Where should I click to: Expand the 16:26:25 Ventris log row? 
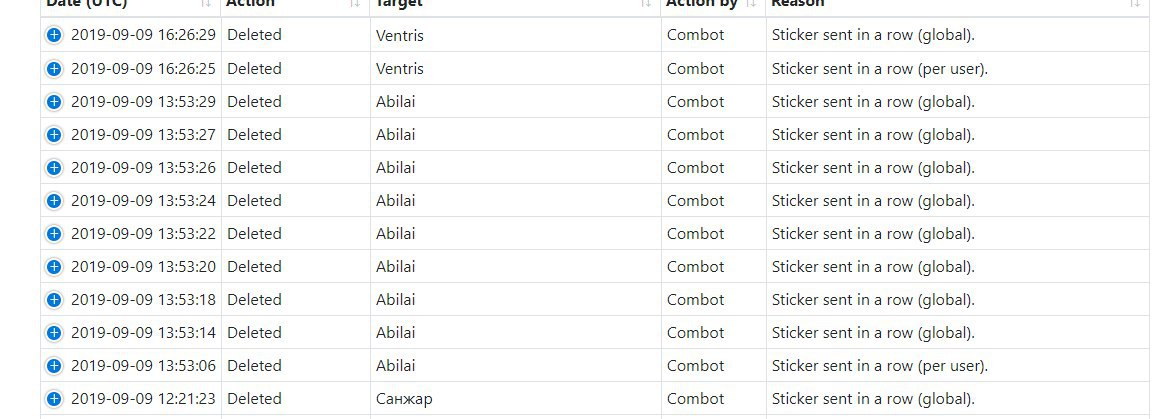[54, 69]
